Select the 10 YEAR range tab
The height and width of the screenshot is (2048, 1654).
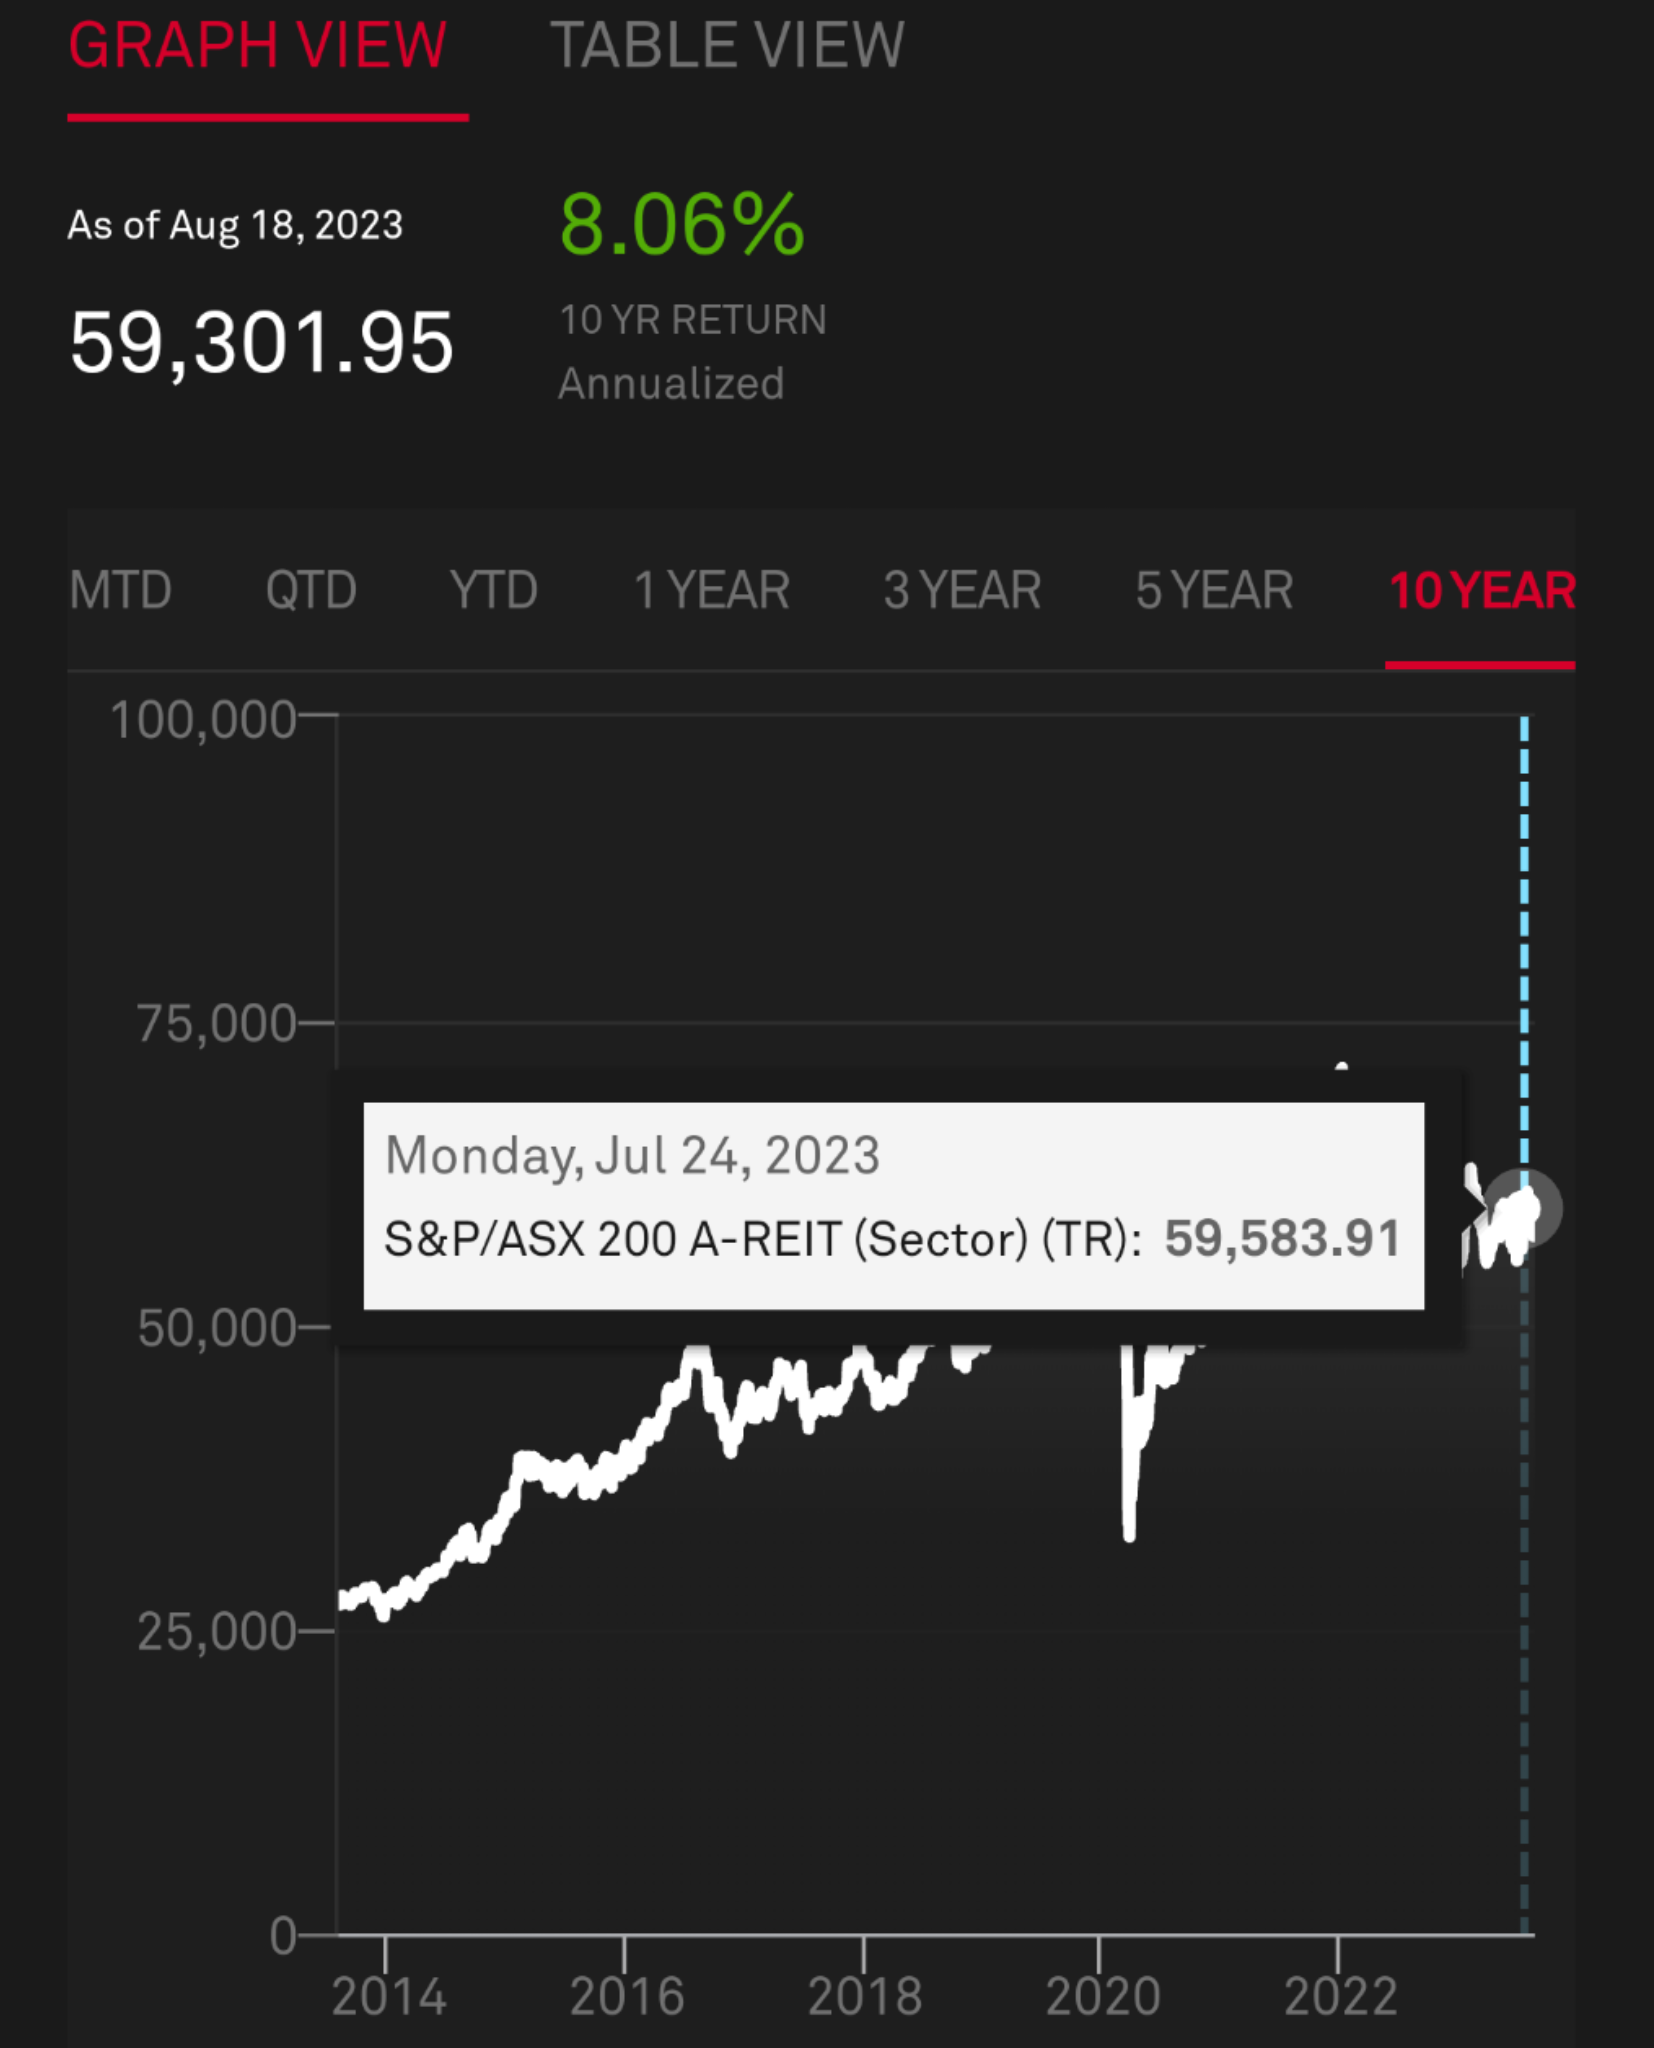tap(1481, 590)
